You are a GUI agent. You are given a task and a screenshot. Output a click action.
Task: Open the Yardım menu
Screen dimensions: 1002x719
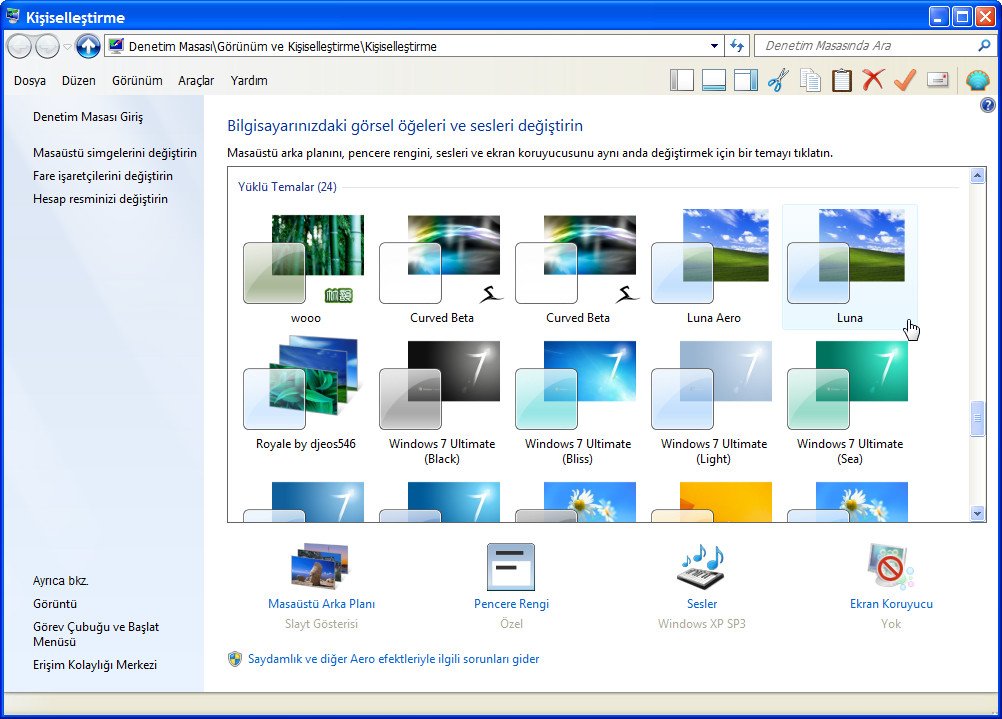point(249,81)
